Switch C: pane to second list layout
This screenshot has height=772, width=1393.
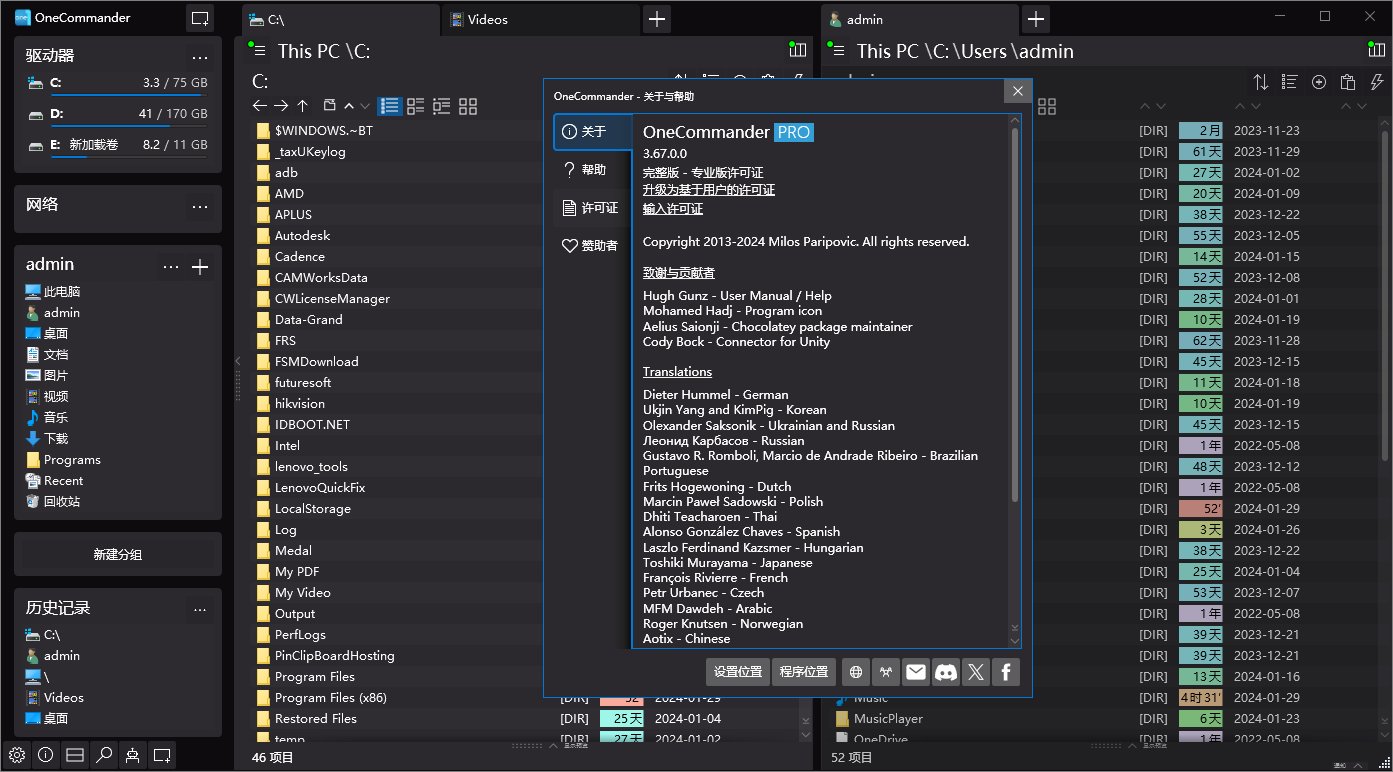416,105
